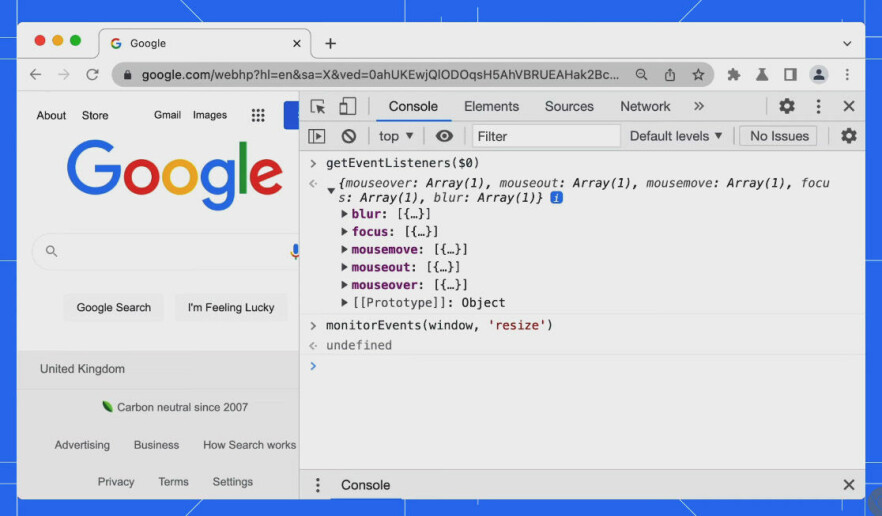Open a new tab with plus button
This screenshot has width=882, height=516.
[x=330, y=43]
